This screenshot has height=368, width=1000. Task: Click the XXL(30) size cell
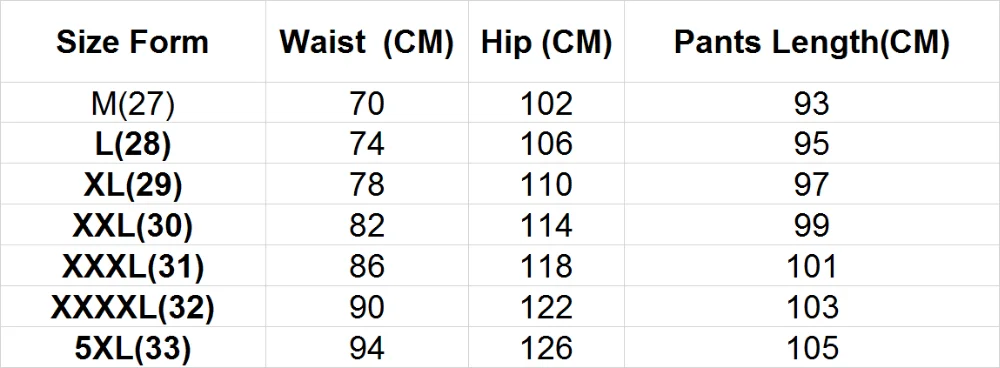pyautogui.click(x=133, y=225)
